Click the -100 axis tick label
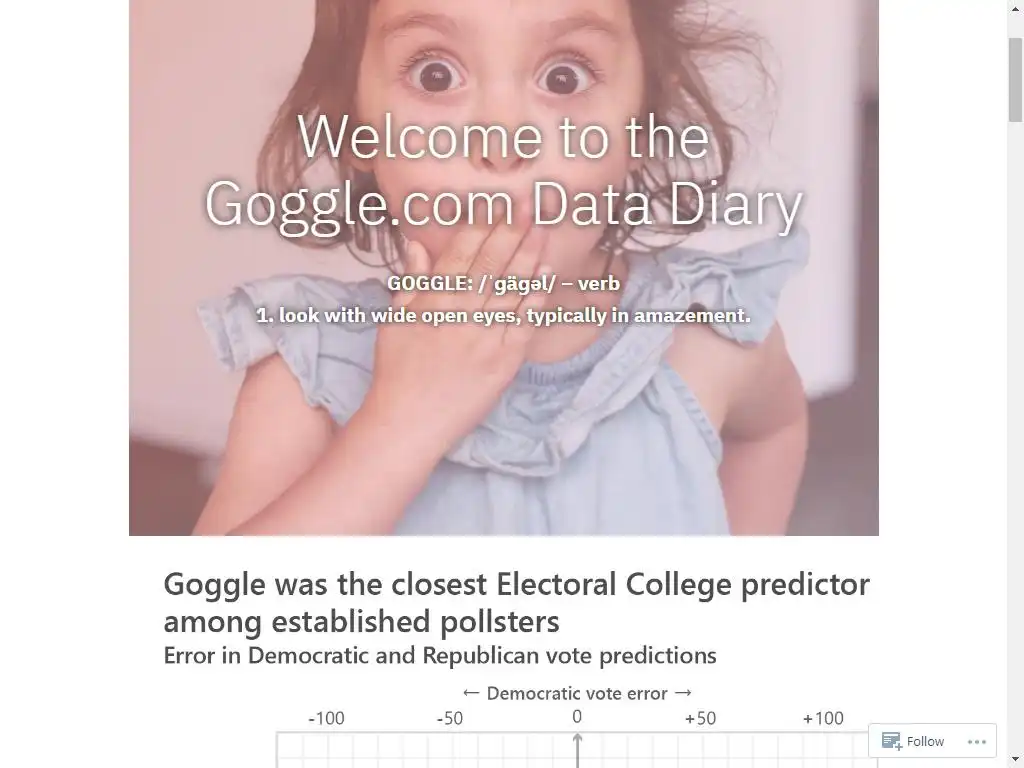Viewport: 1024px width, 768px height. (326, 718)
